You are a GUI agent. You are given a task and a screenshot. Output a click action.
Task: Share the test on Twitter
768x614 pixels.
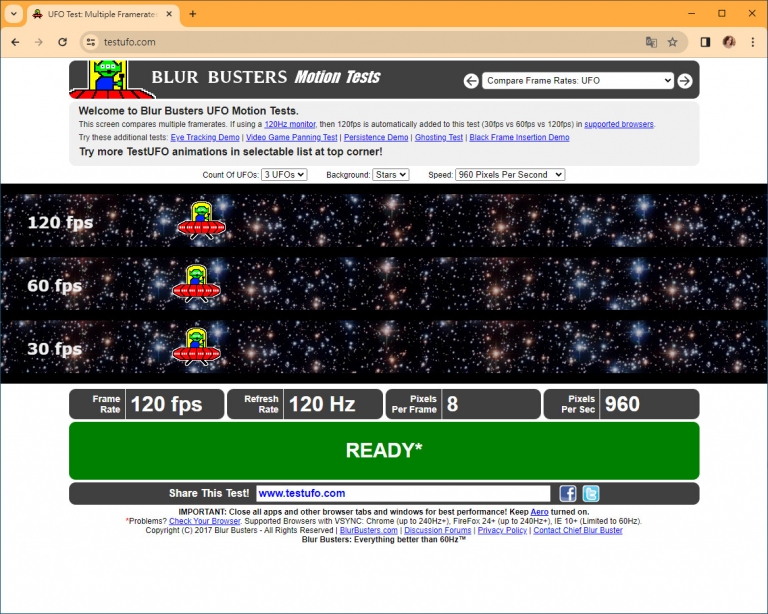(591, 494)
